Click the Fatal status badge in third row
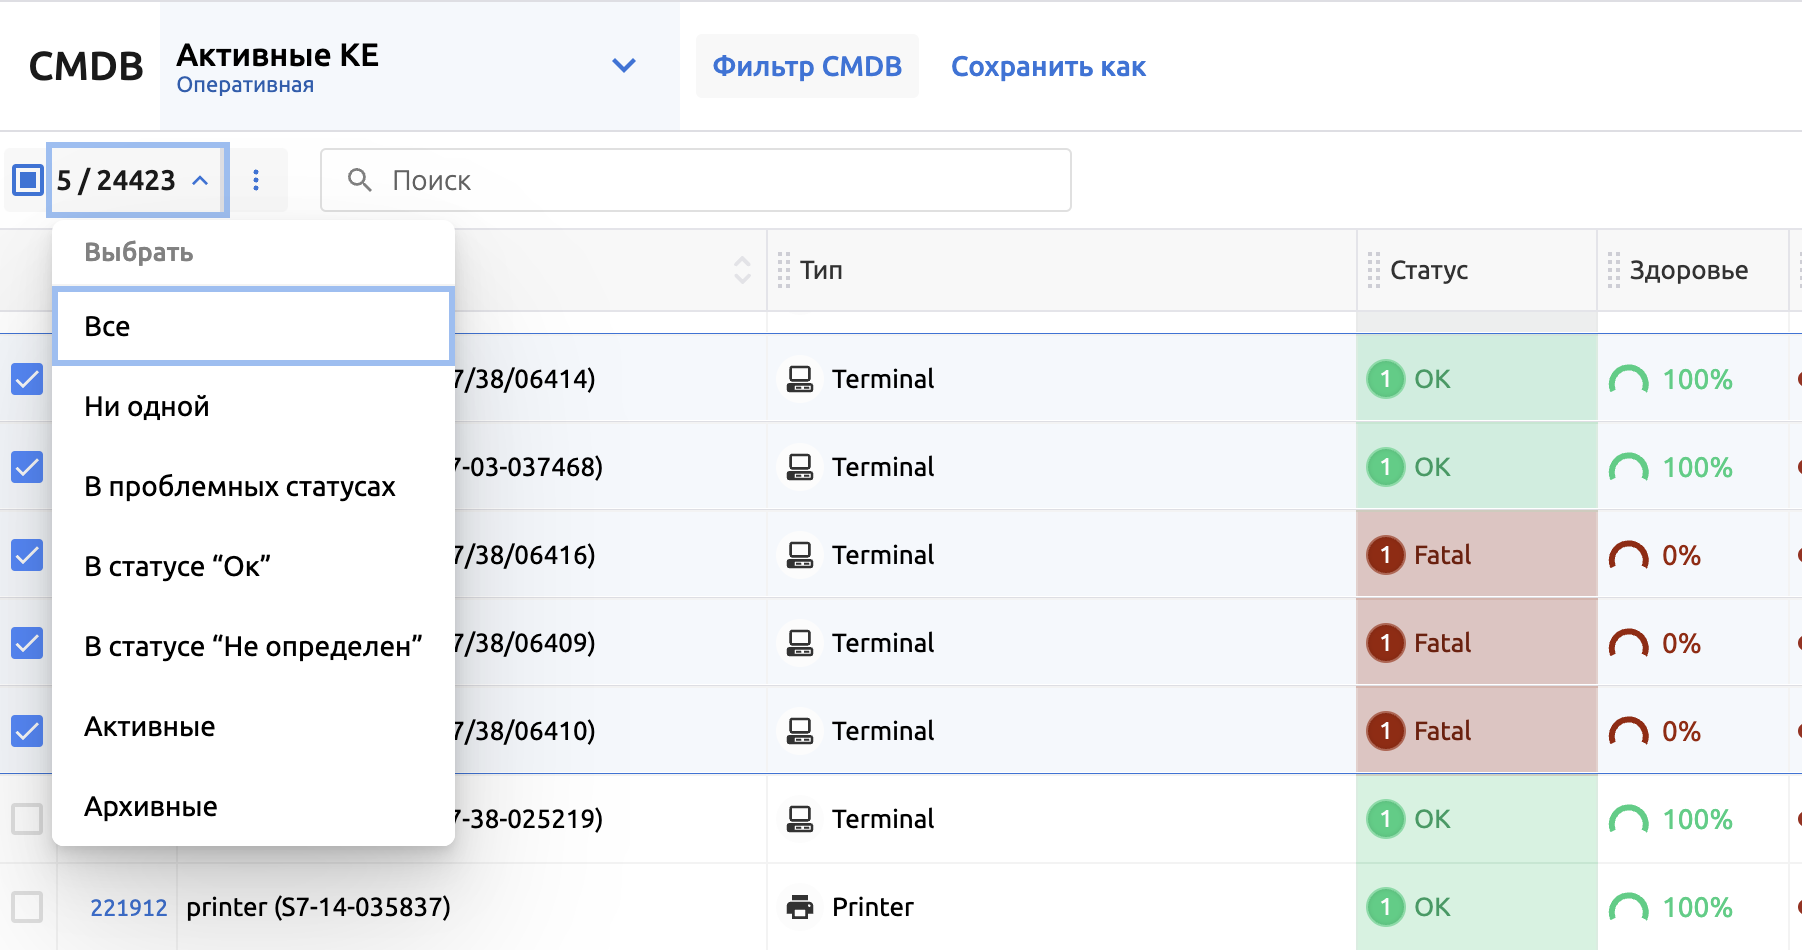 coord(1421,555)
